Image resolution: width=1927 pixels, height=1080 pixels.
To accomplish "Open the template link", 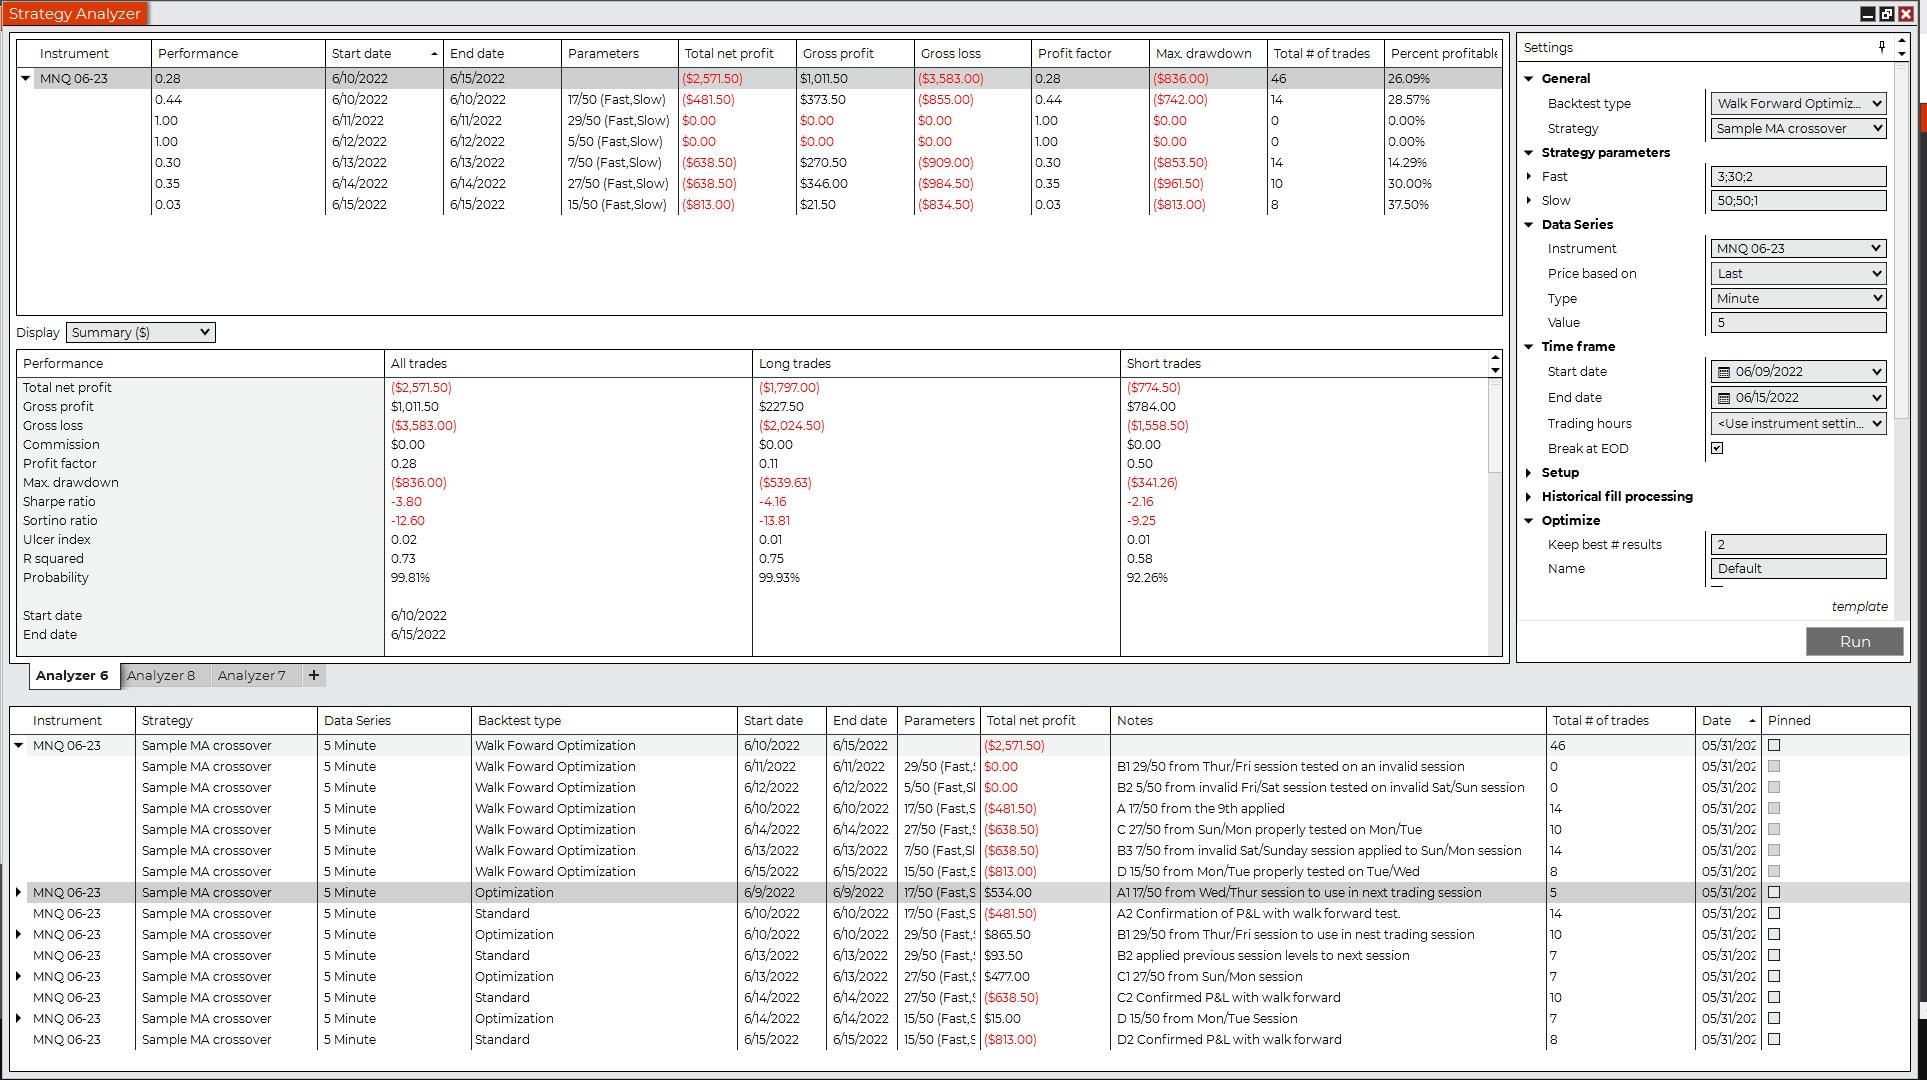I will pyautogui.click(x=1859, y=607).
